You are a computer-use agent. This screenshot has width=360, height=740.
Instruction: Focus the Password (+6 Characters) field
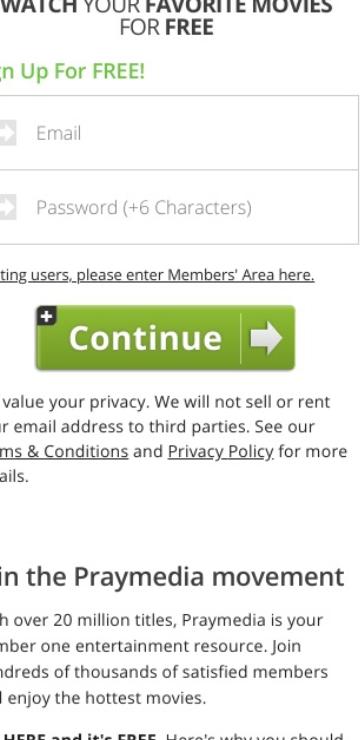(179, 207)
